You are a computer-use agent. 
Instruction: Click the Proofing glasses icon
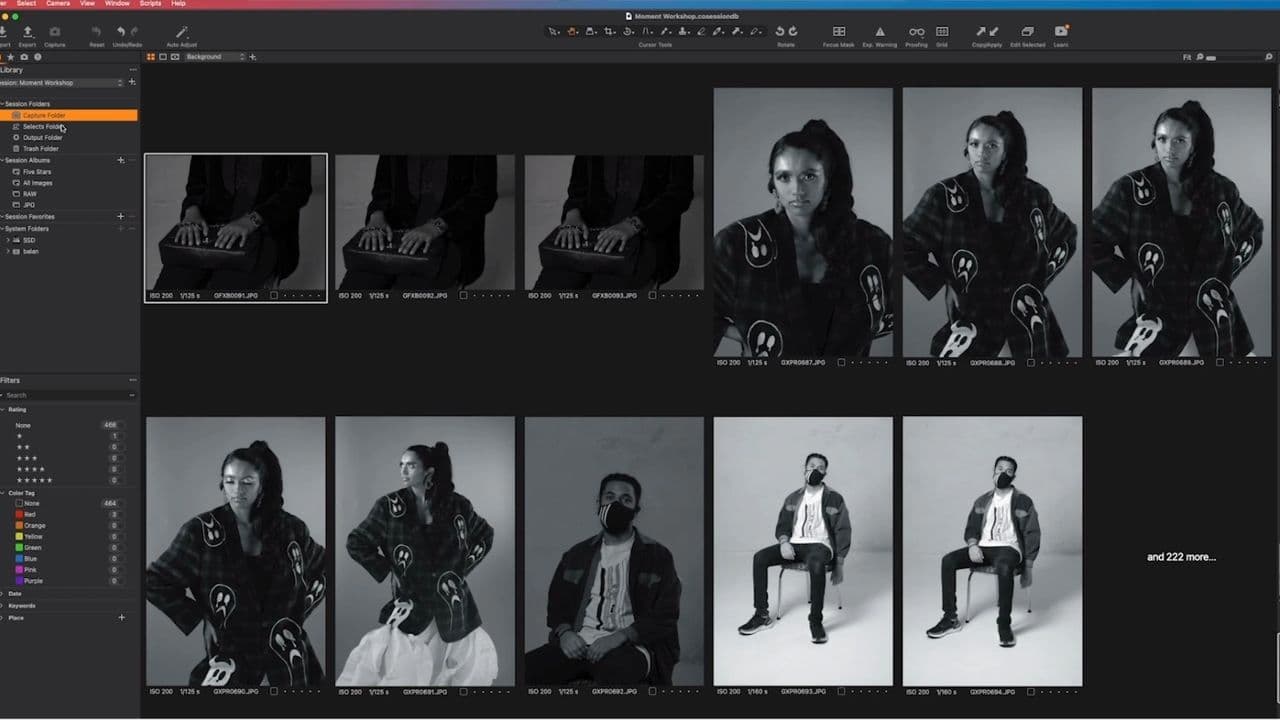(916, 32)
